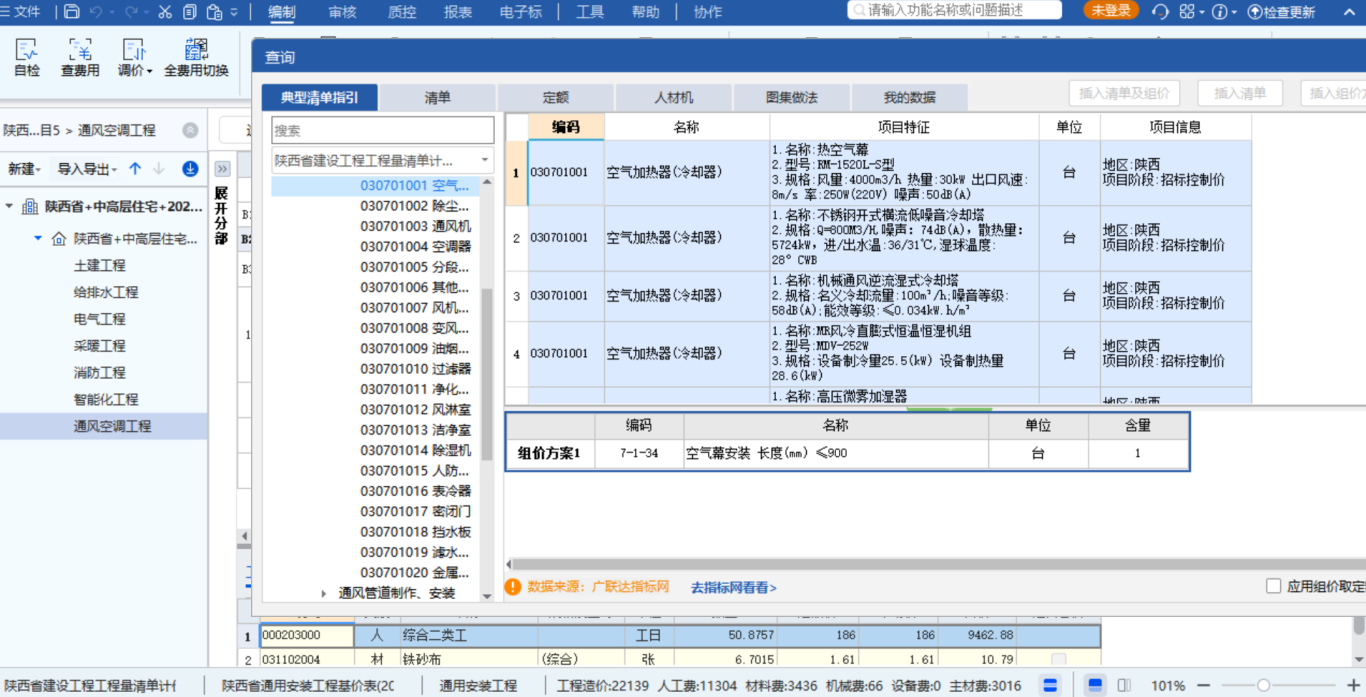Select 7-1-34 空气幕安装 pricing row
This screenshot has height=697, width=1366.
coord(847,453)
